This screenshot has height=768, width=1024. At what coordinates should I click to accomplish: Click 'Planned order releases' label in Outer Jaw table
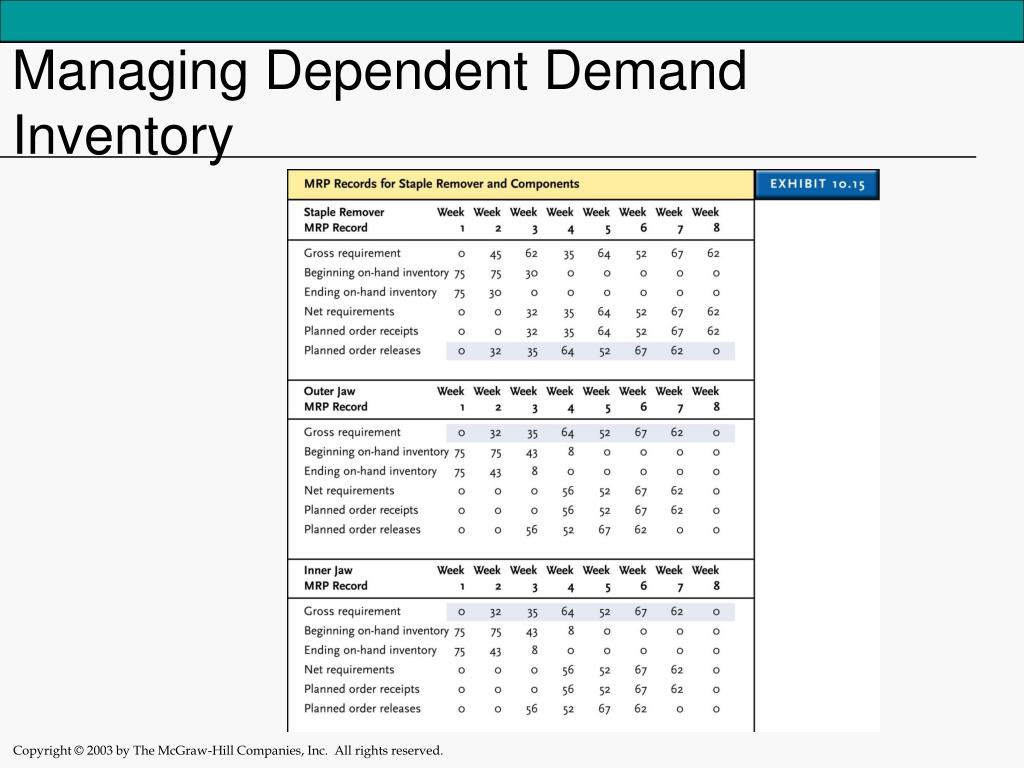pos(362,530)
